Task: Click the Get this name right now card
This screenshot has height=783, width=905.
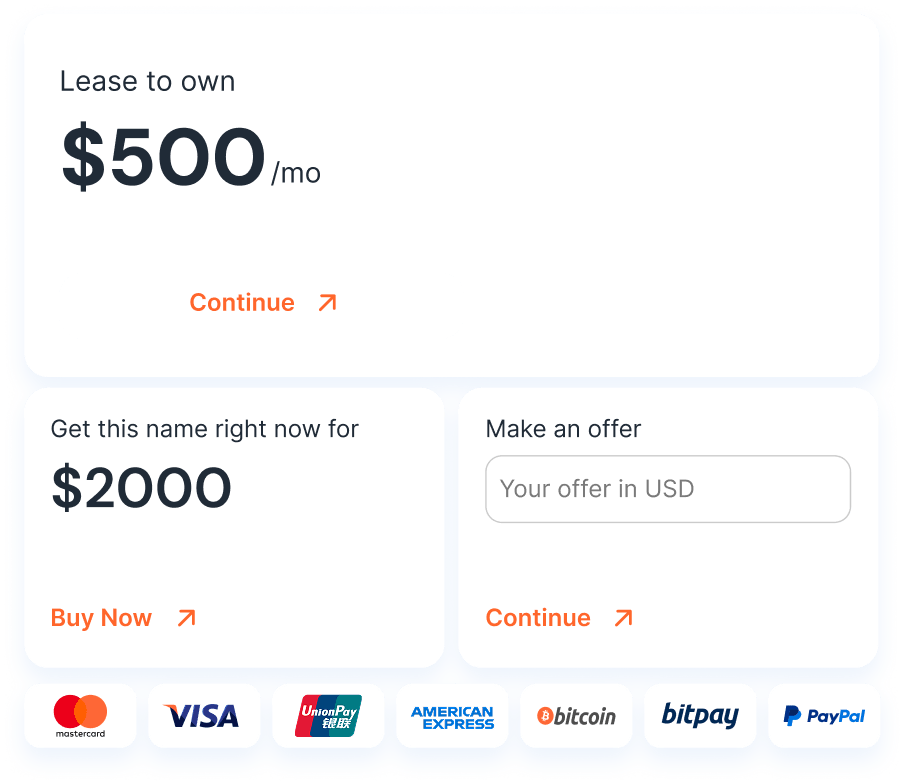Action: pos(234,527)
